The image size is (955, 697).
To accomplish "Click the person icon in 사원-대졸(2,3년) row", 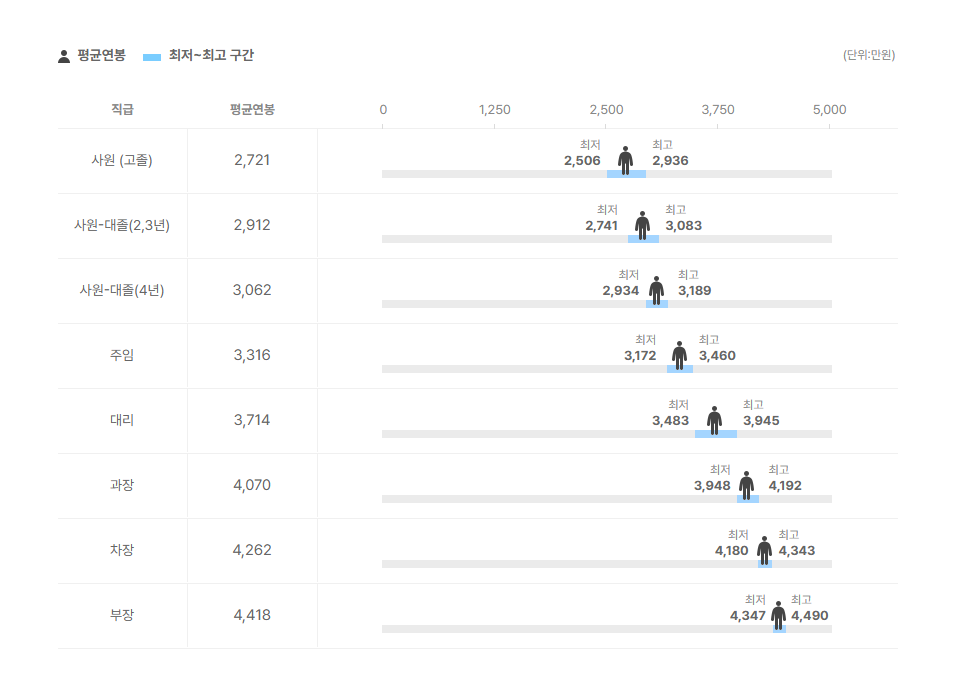I will point(642,225).
